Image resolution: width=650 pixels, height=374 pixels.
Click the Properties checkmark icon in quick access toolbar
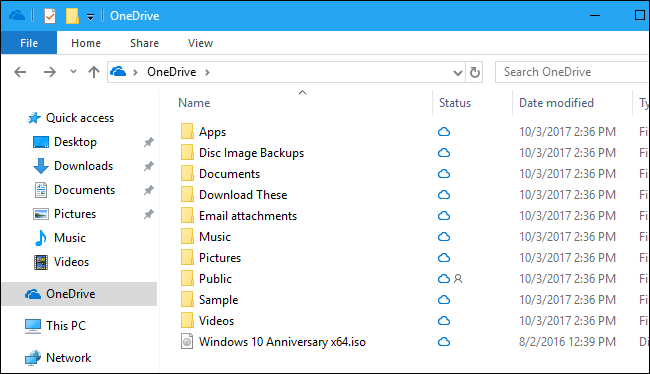point(50,16)
